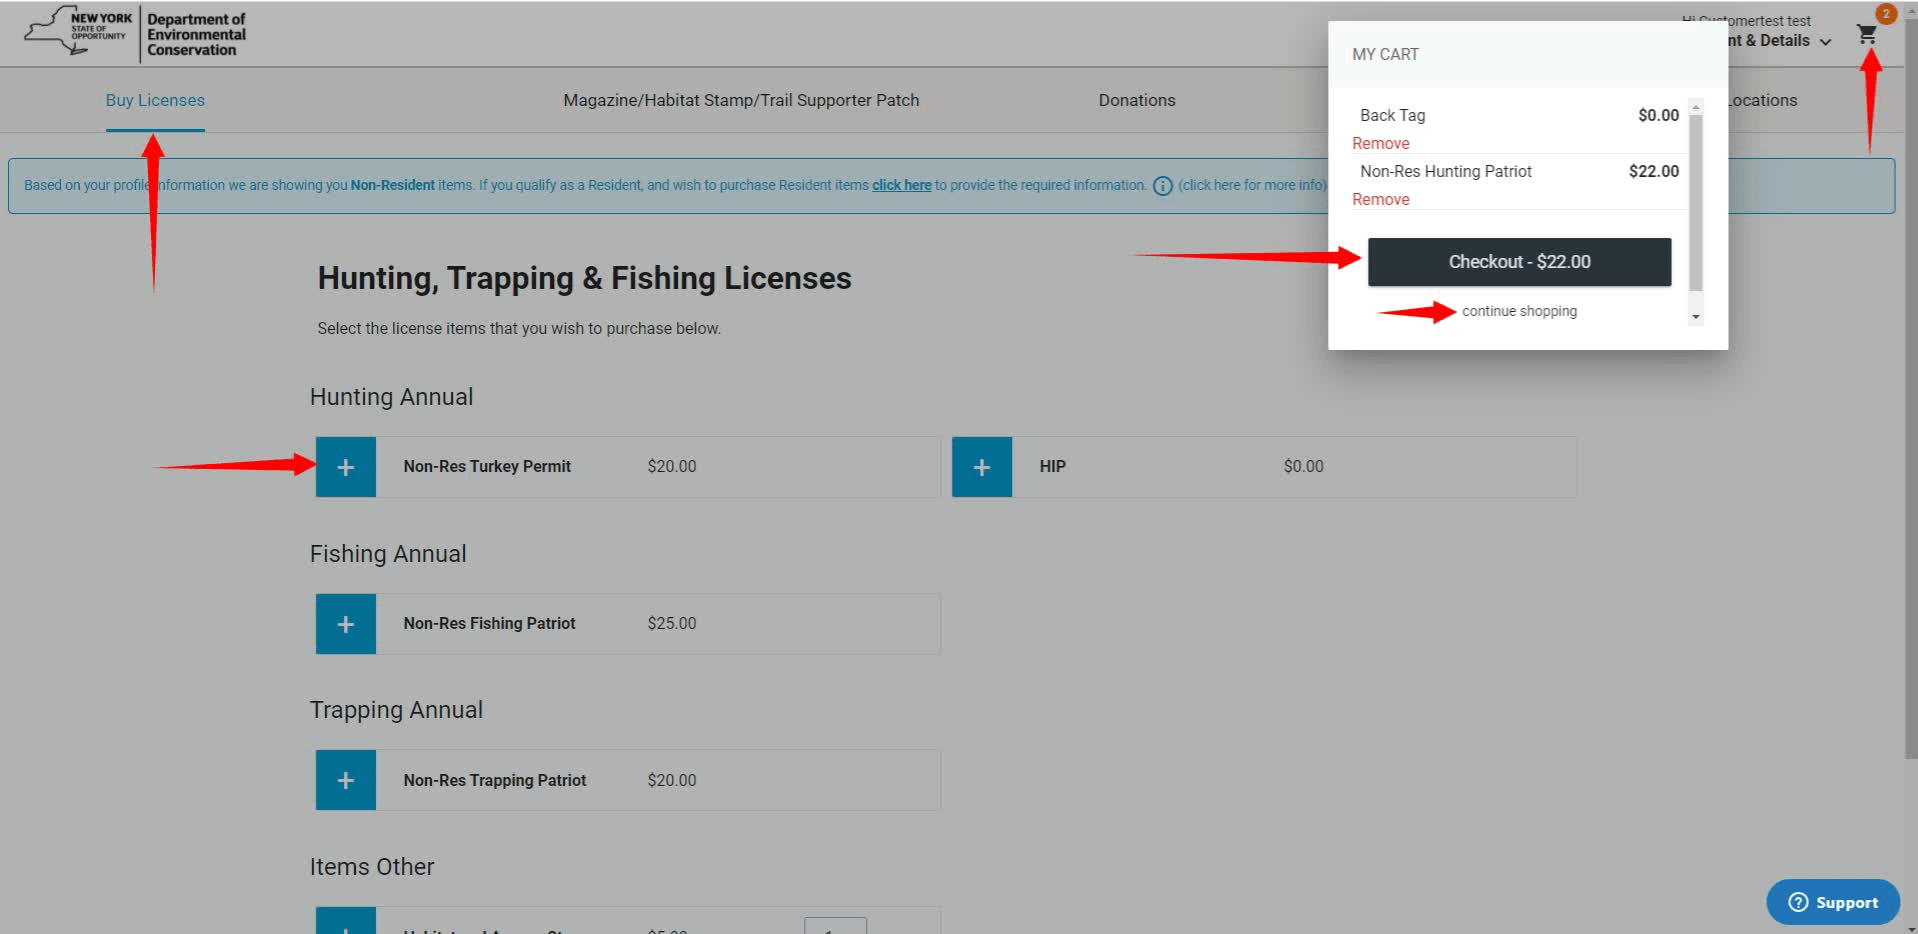Open the Donations tab
Viewport: 1918px width, 934px height.
[1136, 100]
